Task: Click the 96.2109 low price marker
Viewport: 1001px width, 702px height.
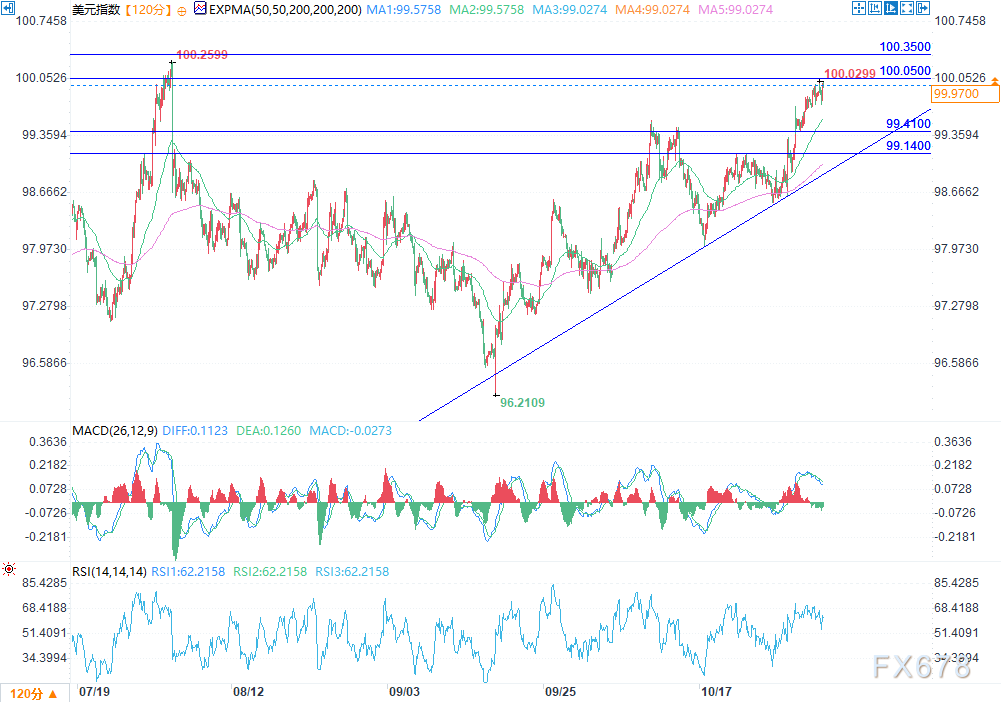Action: [522, 402]
